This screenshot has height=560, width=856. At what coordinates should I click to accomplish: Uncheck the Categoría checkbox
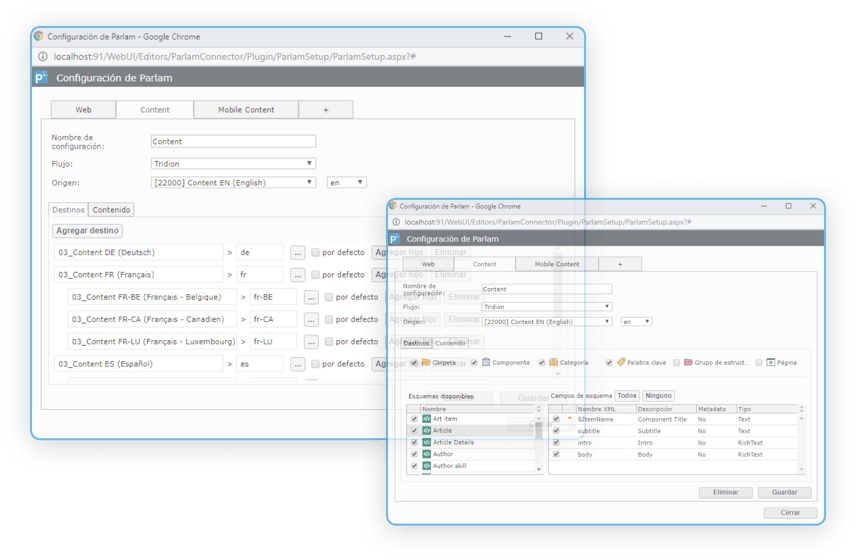pyautogui.click(x=541, y=363)
